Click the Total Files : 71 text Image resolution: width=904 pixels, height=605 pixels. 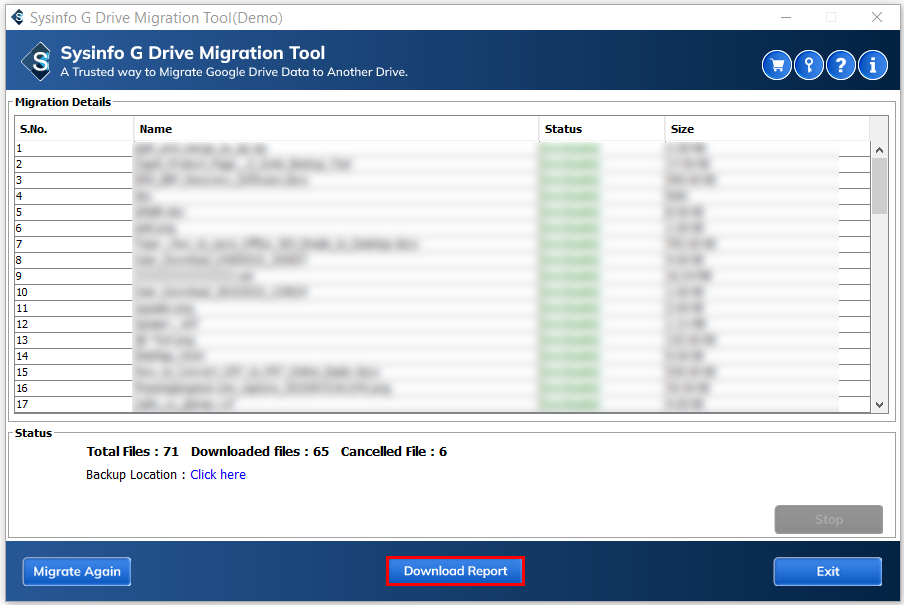click(133, 452)
